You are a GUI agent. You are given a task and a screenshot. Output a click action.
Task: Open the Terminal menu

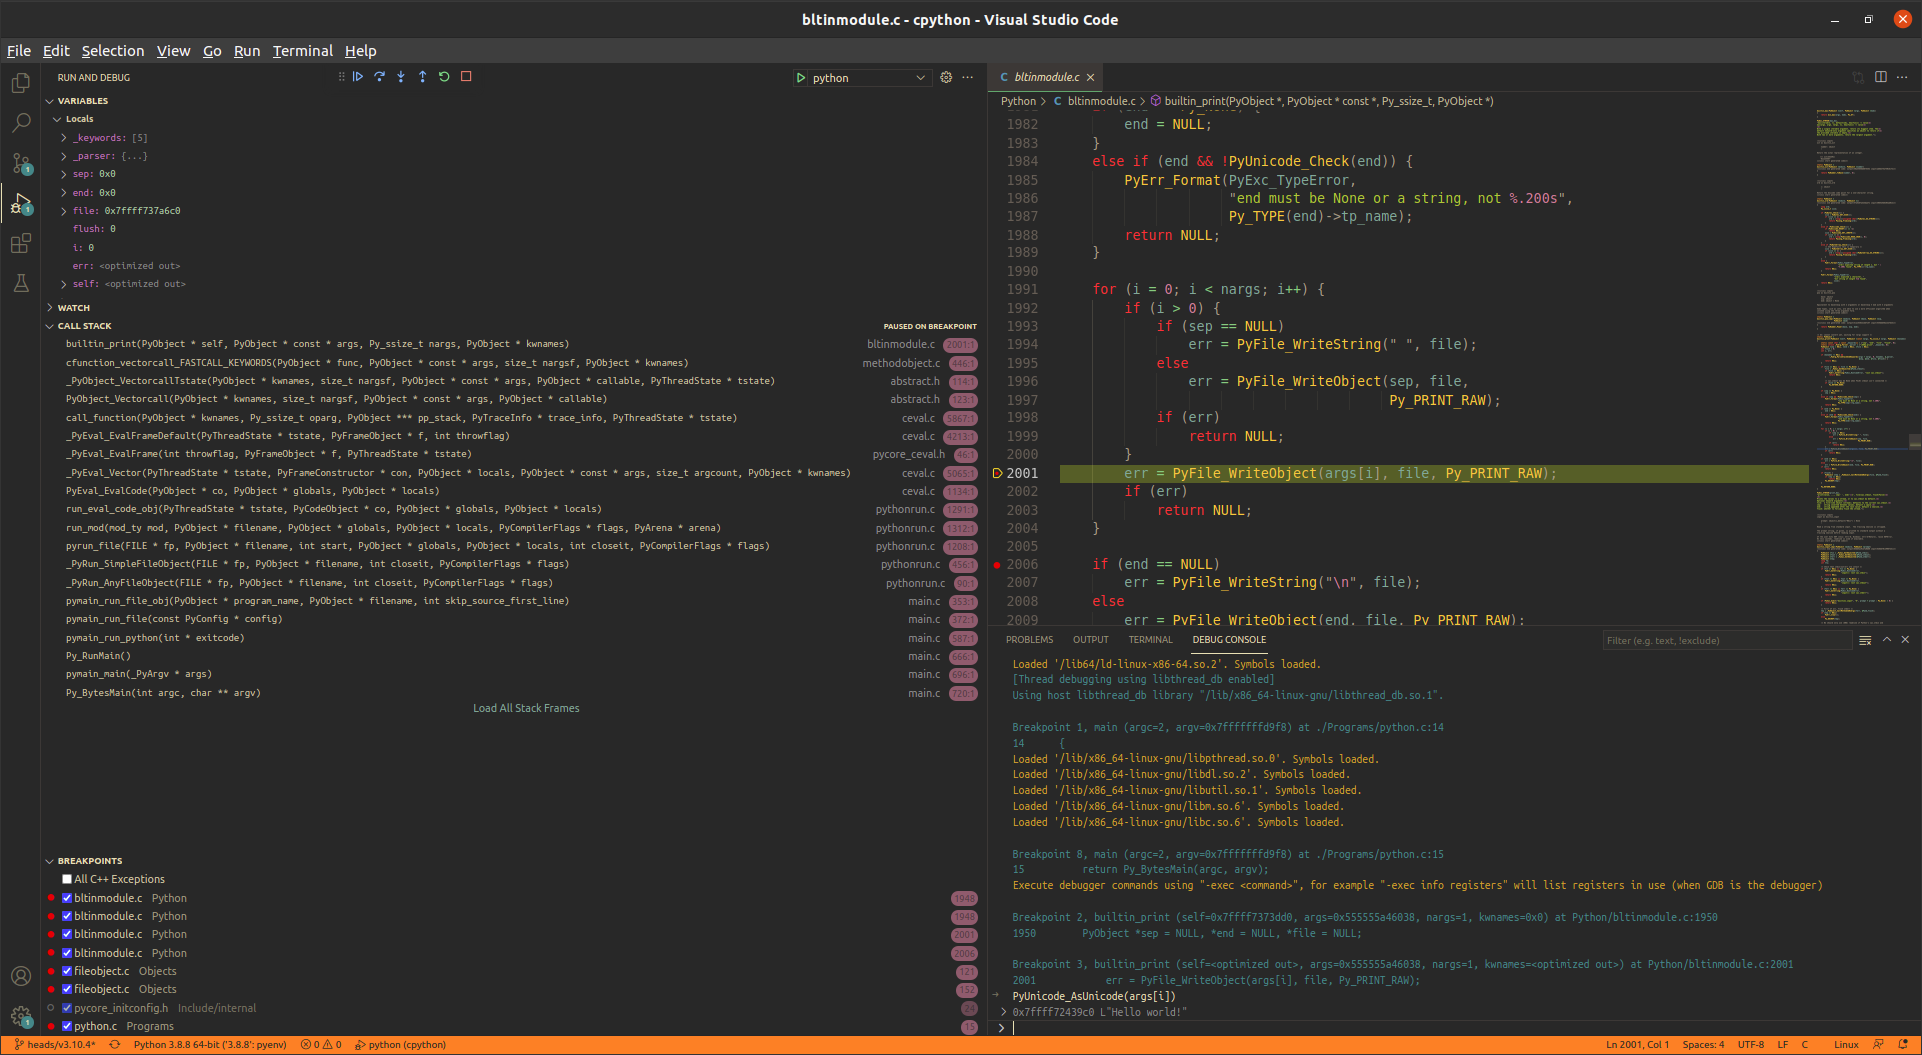(x=303, y=51)
